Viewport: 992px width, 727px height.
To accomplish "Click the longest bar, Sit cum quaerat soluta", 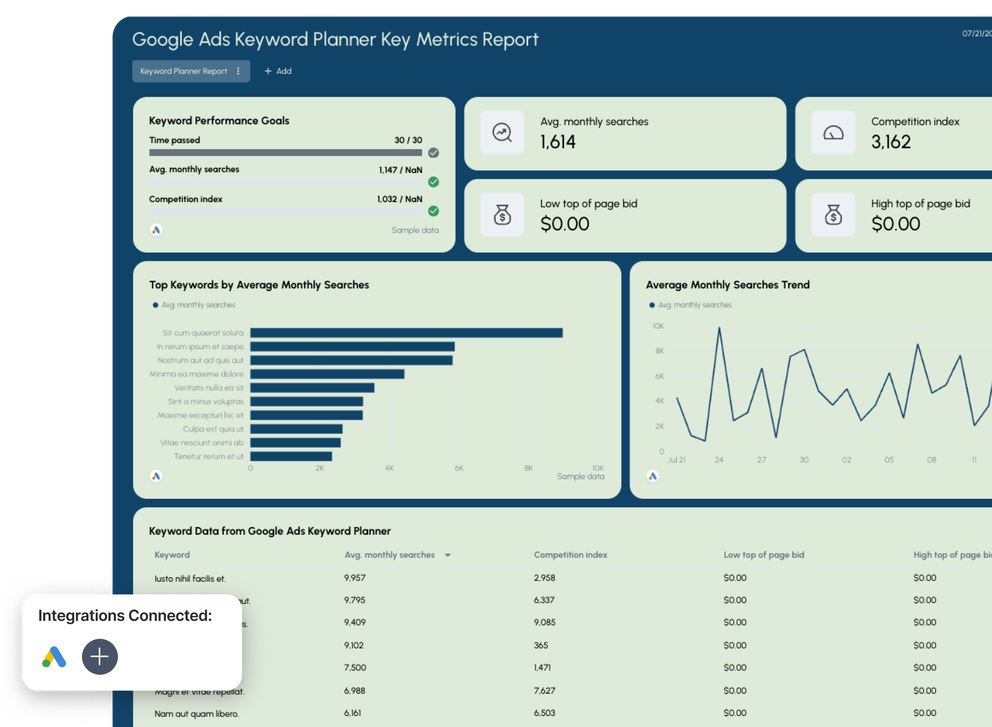I will (x=406, y=333).
